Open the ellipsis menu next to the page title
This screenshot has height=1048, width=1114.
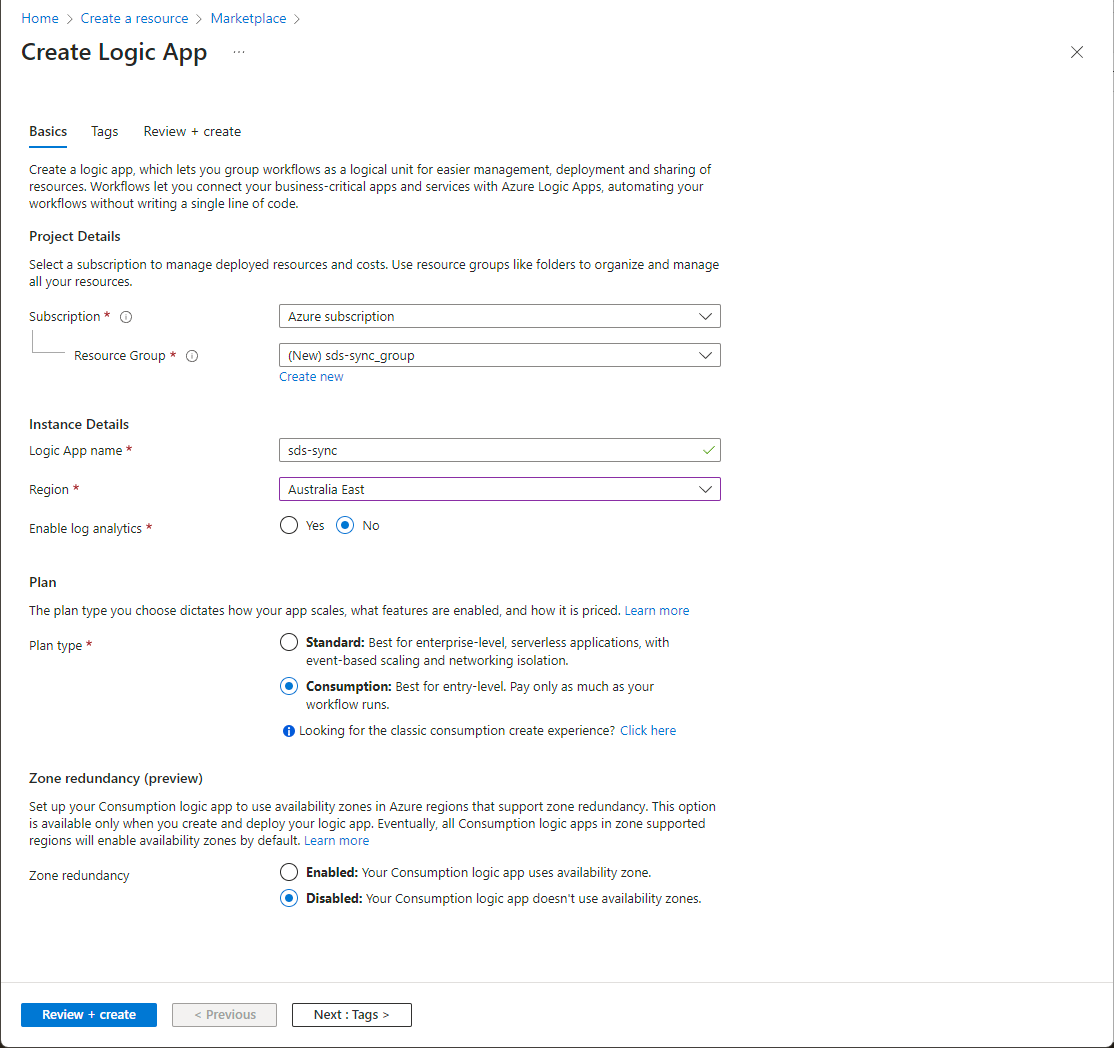pos(238,52)
